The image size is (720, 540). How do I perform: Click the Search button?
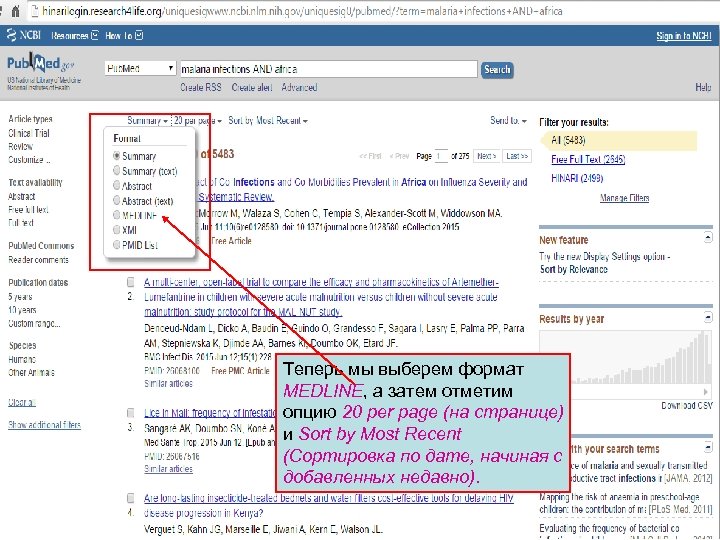click(497, 69)
